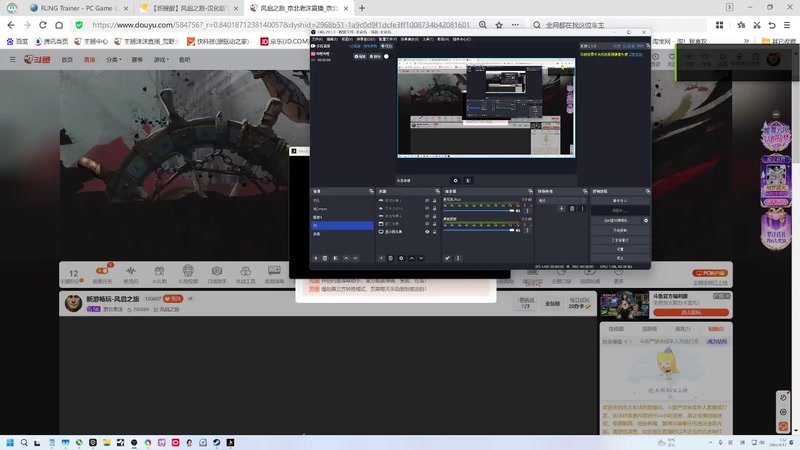Open the Douyu hamburger side menu
Screen dimensions: 800x450
(x=12, y=60)
